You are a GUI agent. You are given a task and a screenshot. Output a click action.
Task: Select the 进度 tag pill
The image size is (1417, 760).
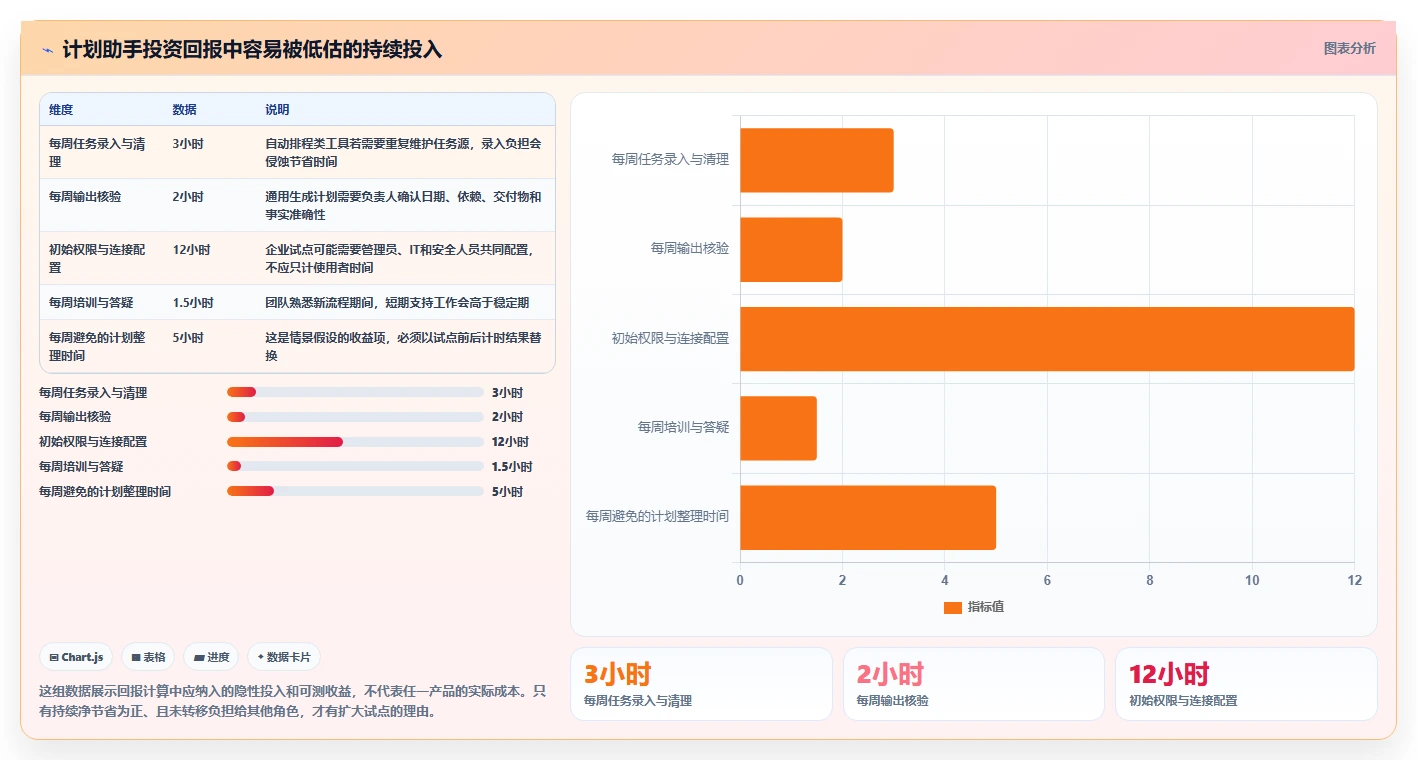click(211, 657)
